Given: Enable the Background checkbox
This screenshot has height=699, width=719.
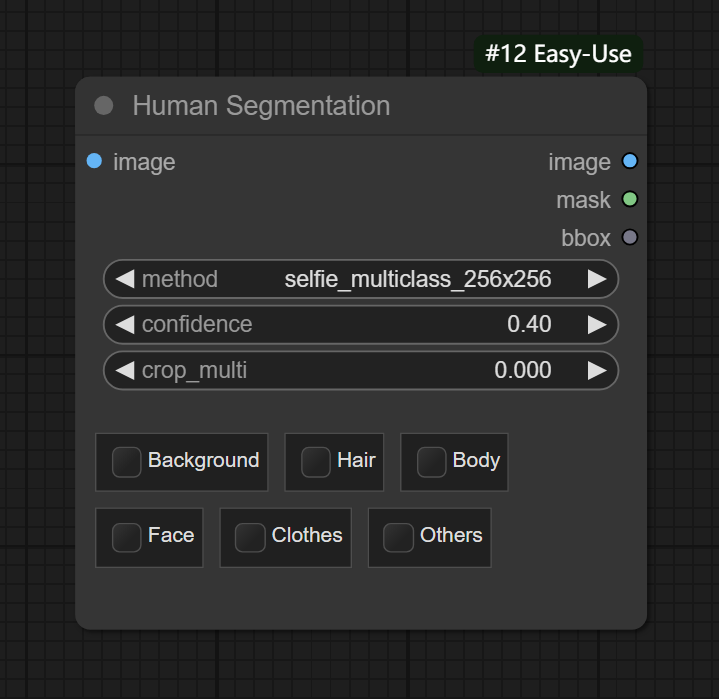Looking at the screenshot, I should click(126, 461).
